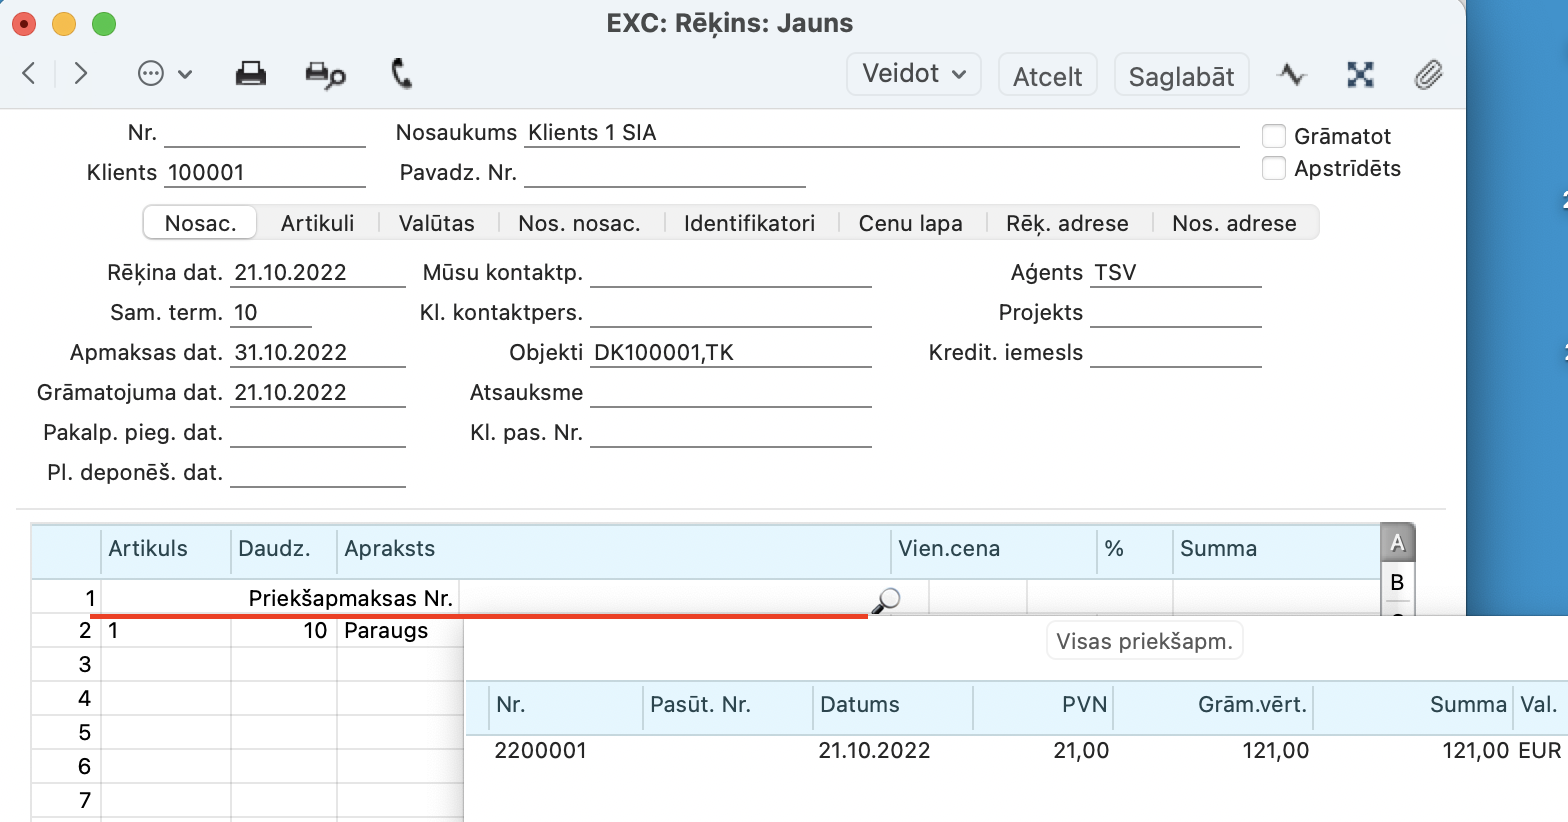The image size is (1568, 822).
Task: Select prepayment row 2200001
Action: tap(540, 751)
